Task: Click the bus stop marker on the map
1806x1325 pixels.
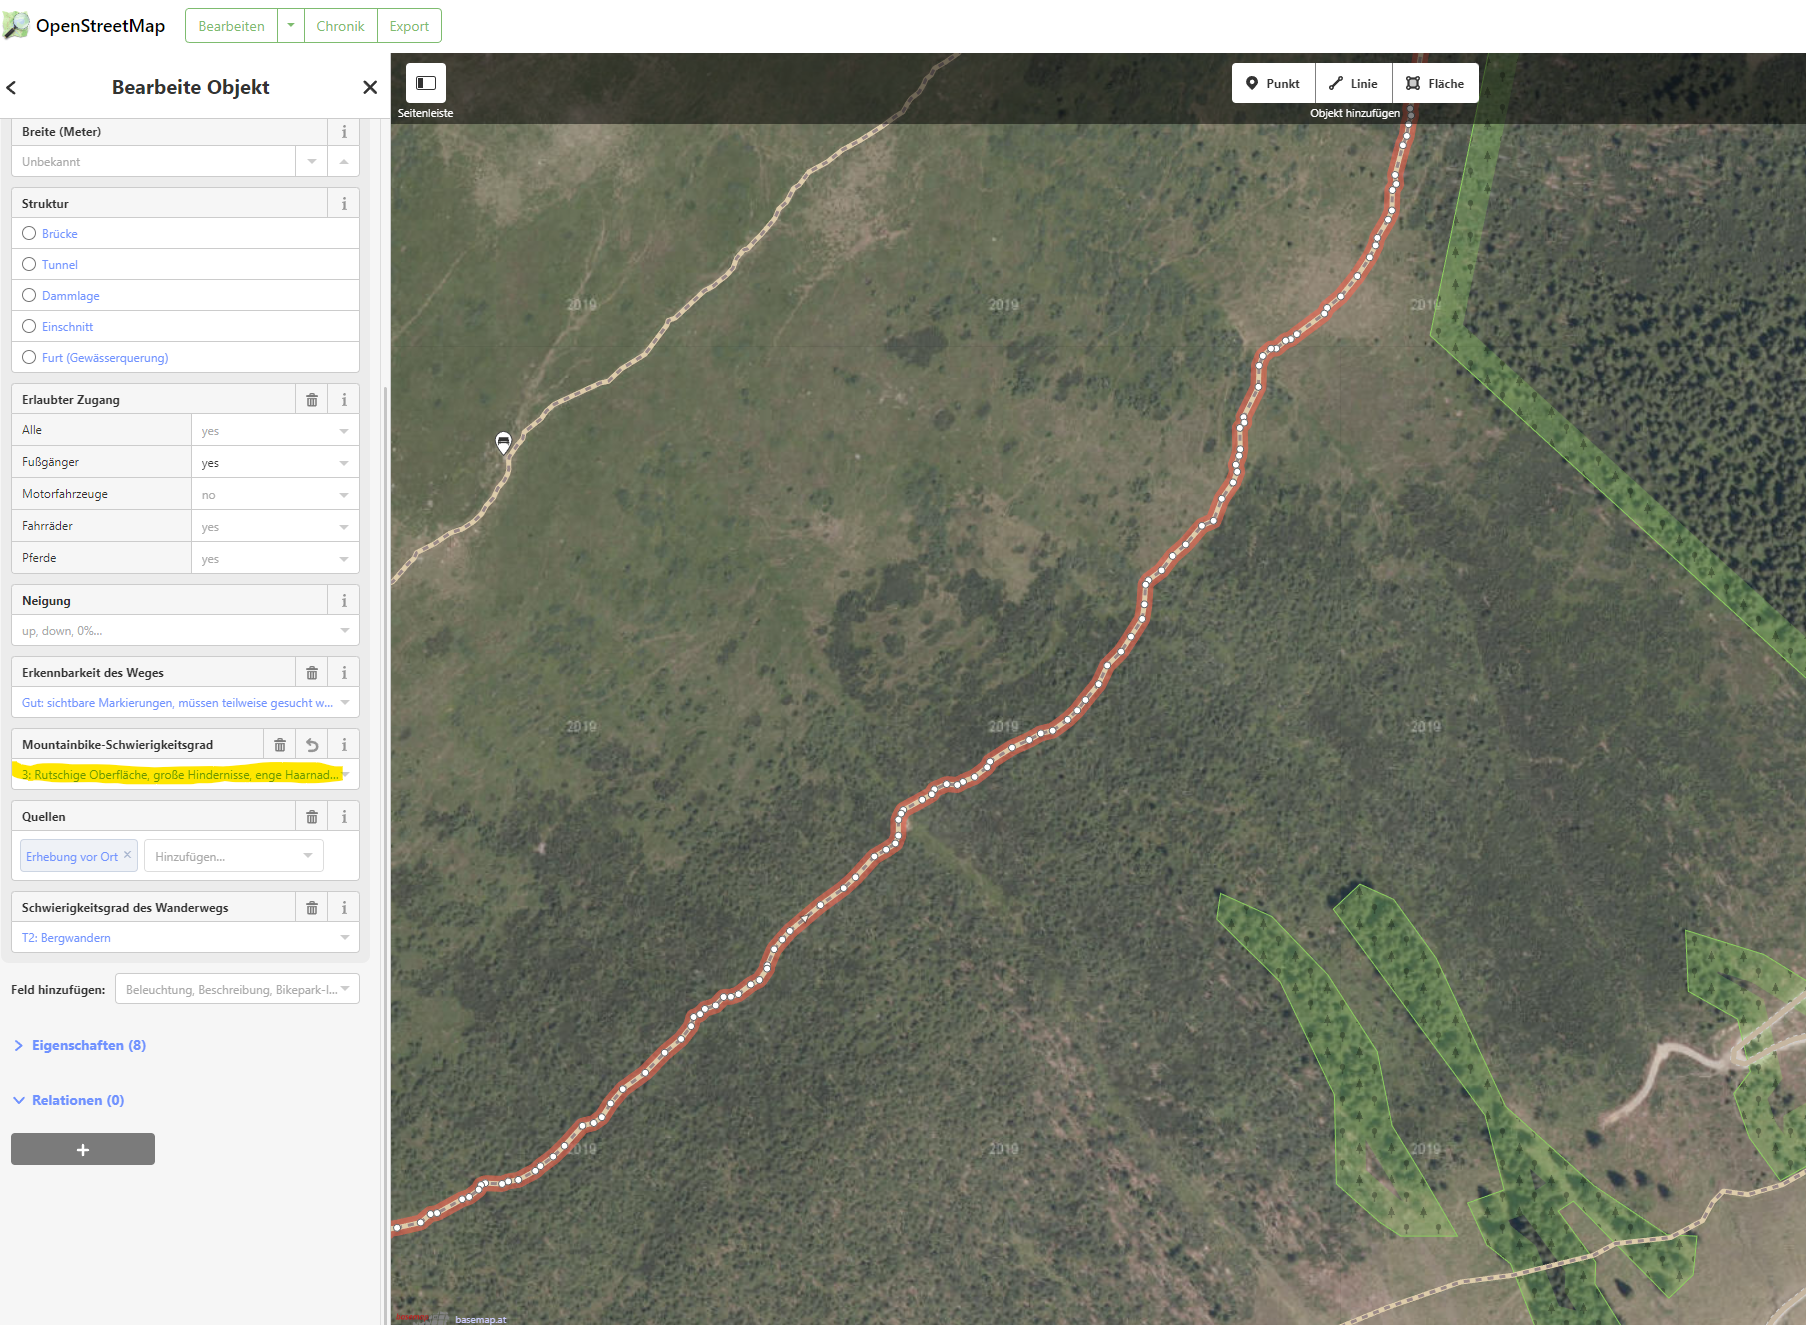Action: 504,442
